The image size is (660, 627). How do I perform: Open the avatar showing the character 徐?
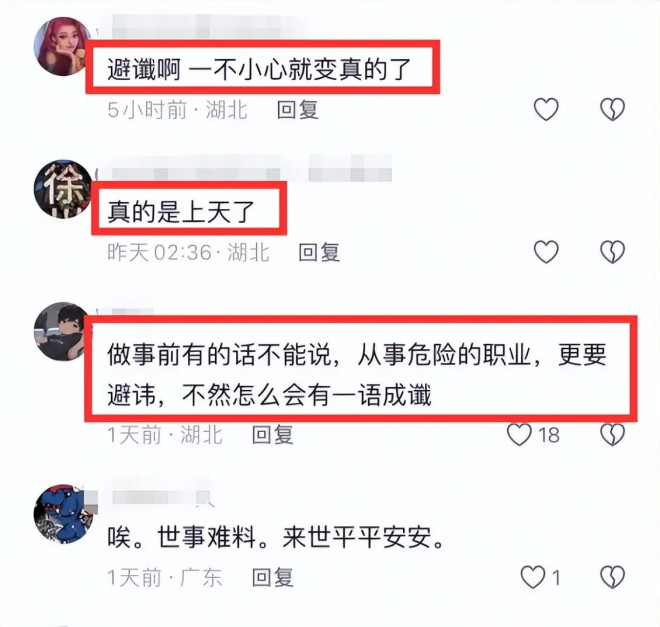coord(62,189)
